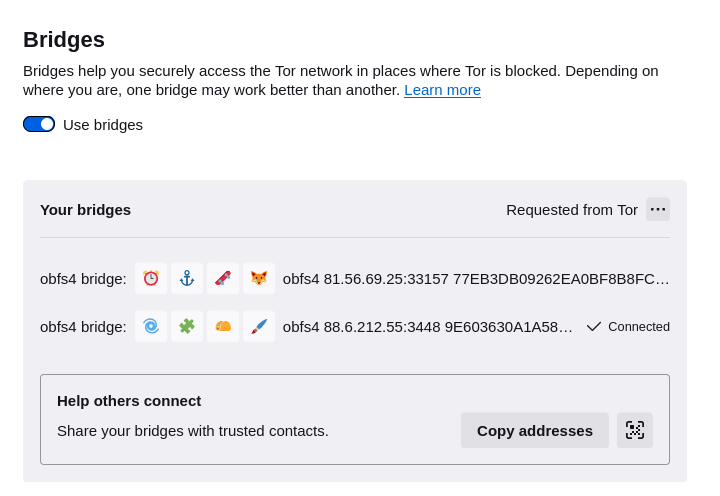Click the fox face bridge emoji
This screenshot has height=496, width=720.
[x=259, y=278]
